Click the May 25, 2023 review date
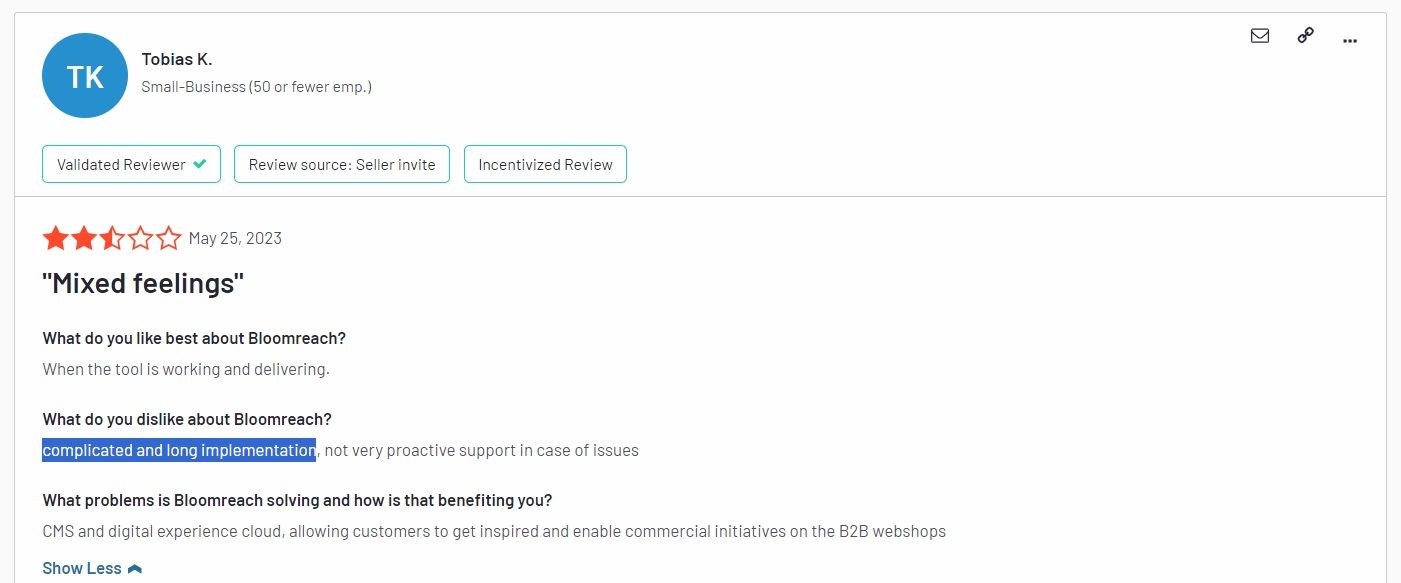 [x=235, y=238]
